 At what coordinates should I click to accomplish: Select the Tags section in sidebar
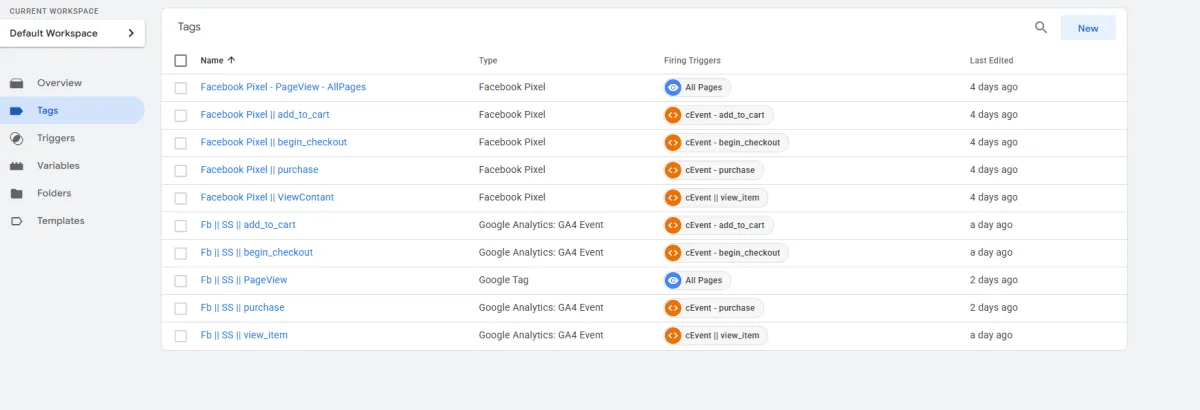tap(72, 111)
